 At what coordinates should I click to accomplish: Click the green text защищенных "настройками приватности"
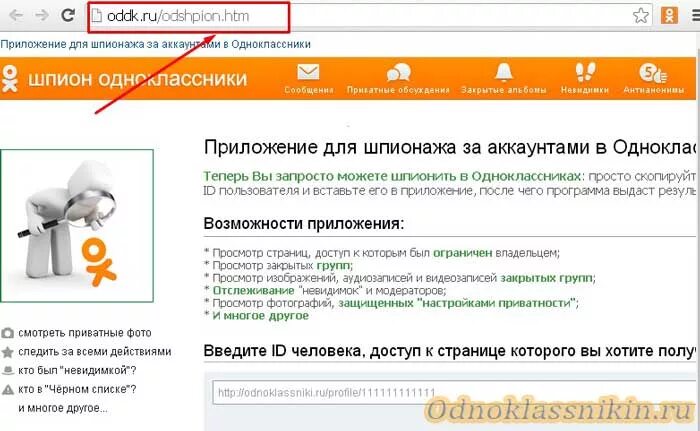tap(457, 303)
